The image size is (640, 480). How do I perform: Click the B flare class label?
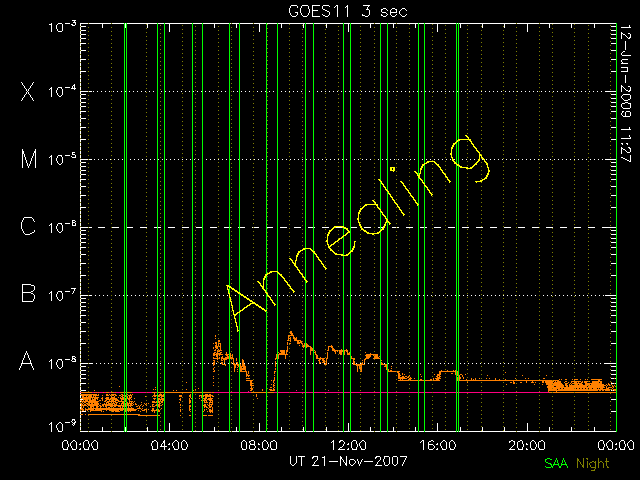click(x=28, y=293)
